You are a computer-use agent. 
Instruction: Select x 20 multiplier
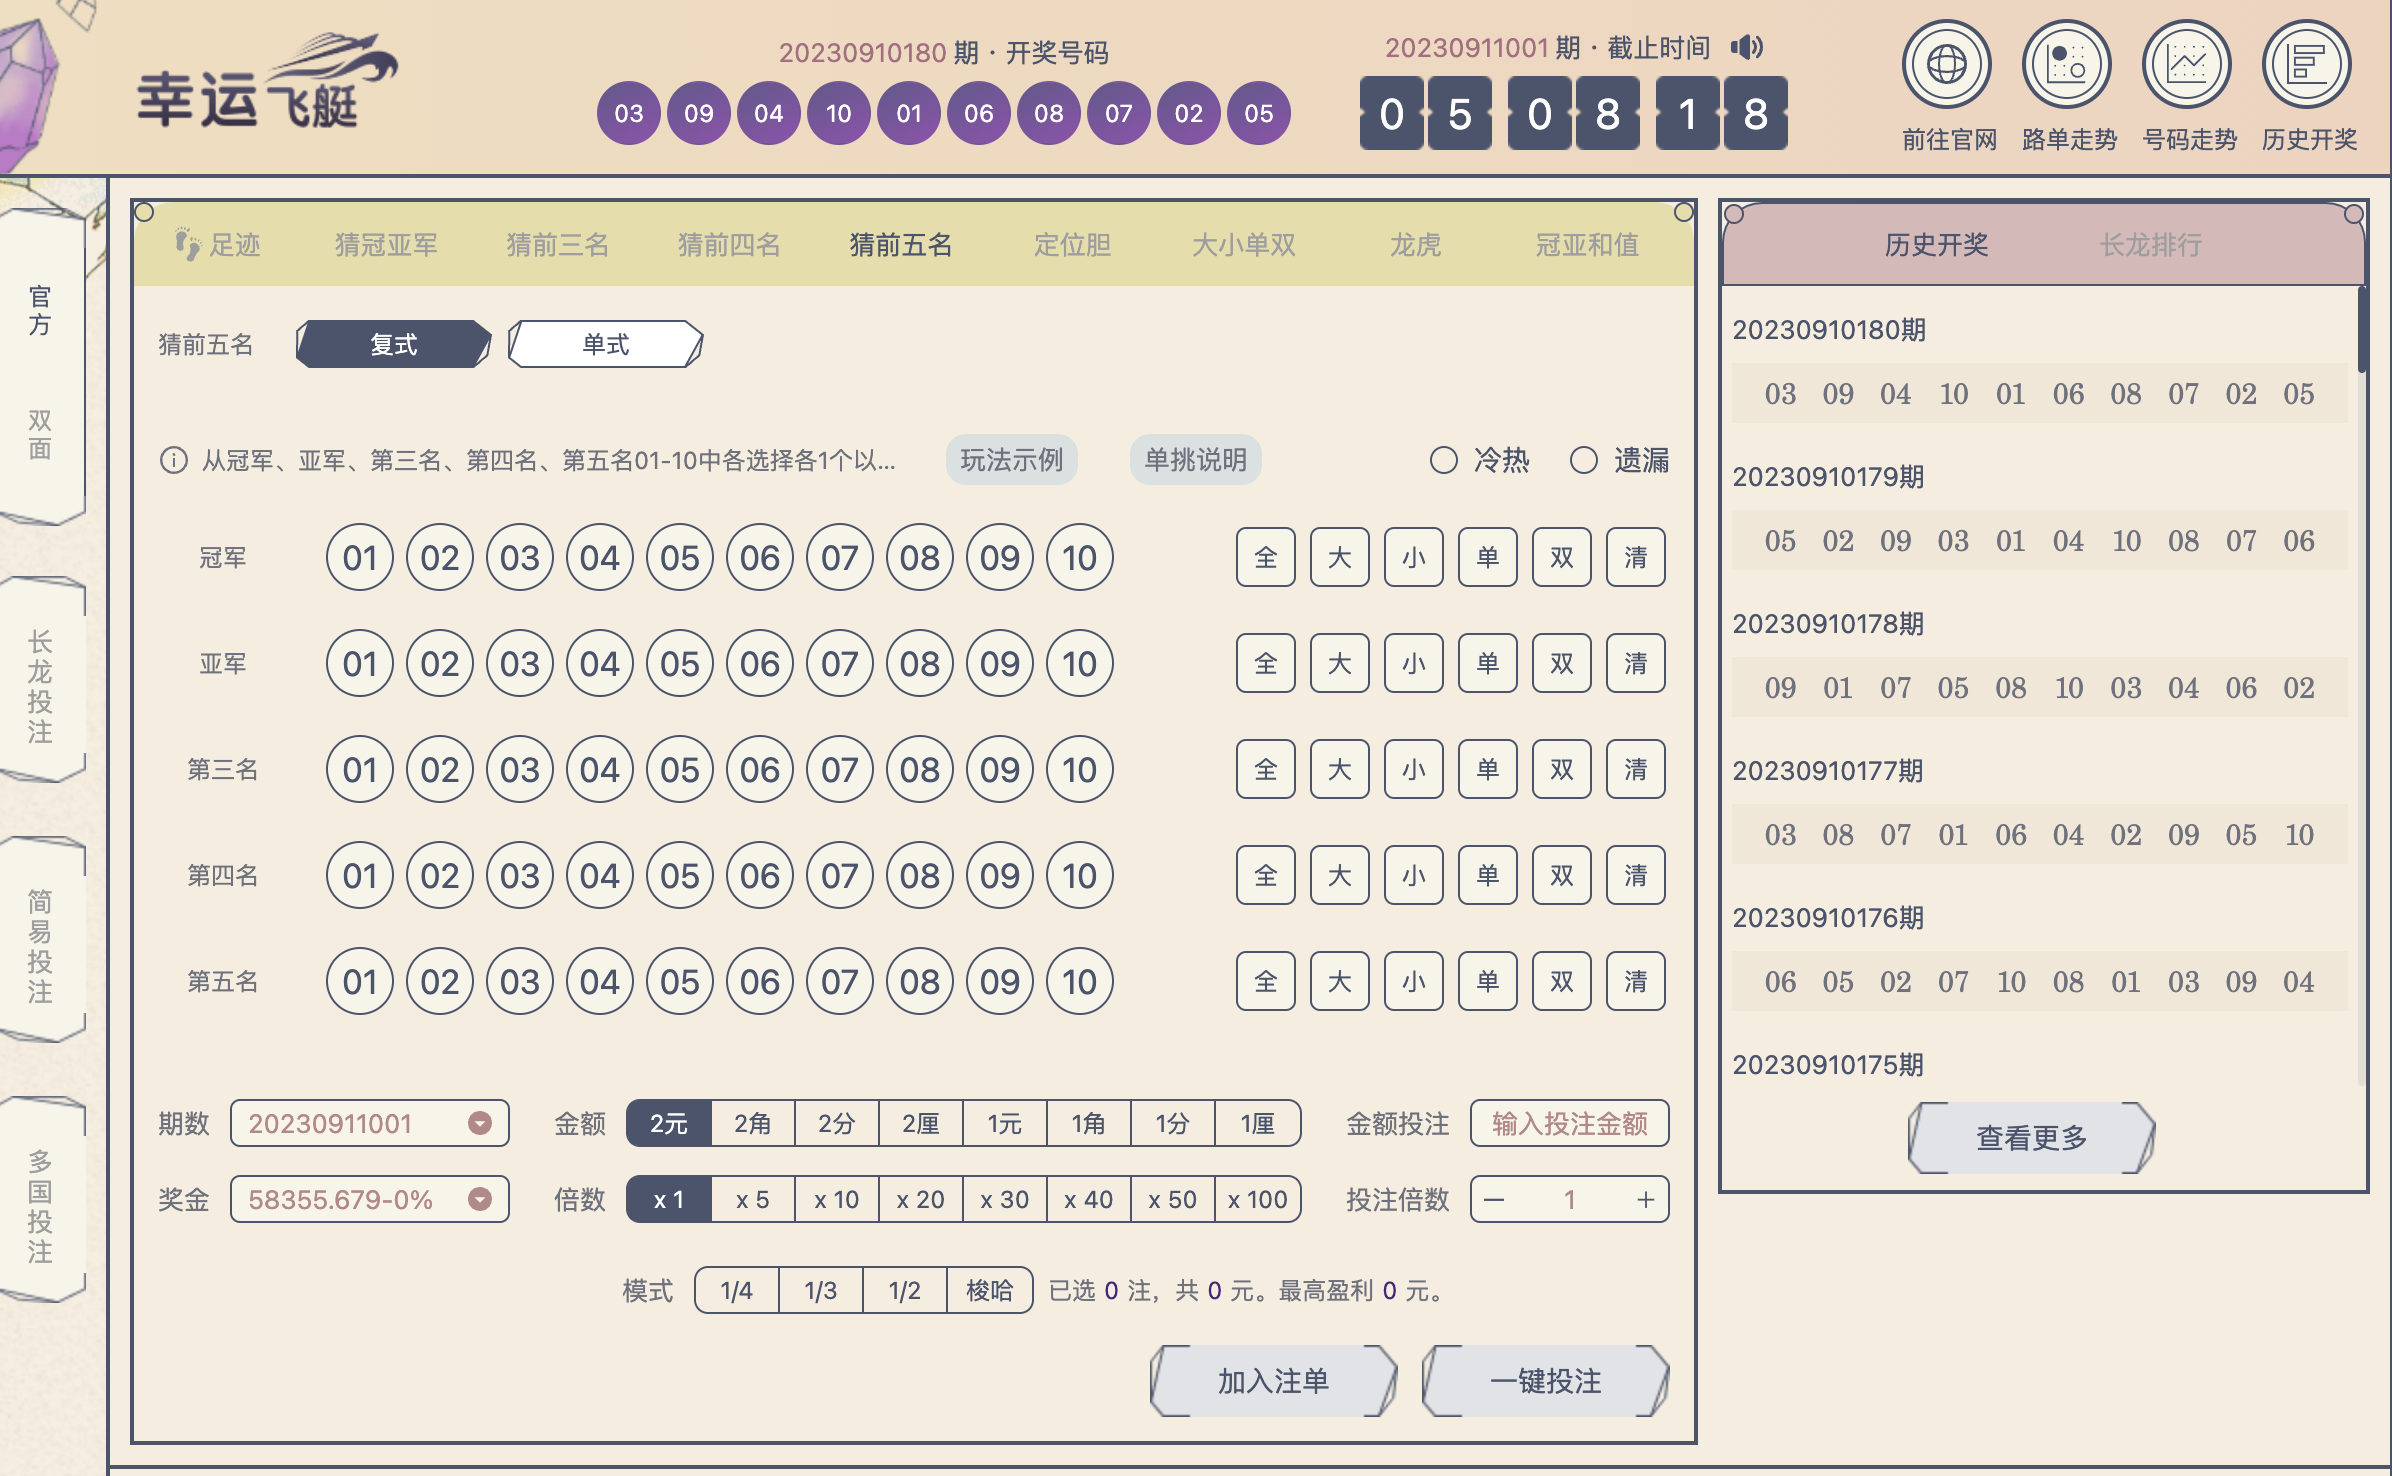click(921, 1199)
